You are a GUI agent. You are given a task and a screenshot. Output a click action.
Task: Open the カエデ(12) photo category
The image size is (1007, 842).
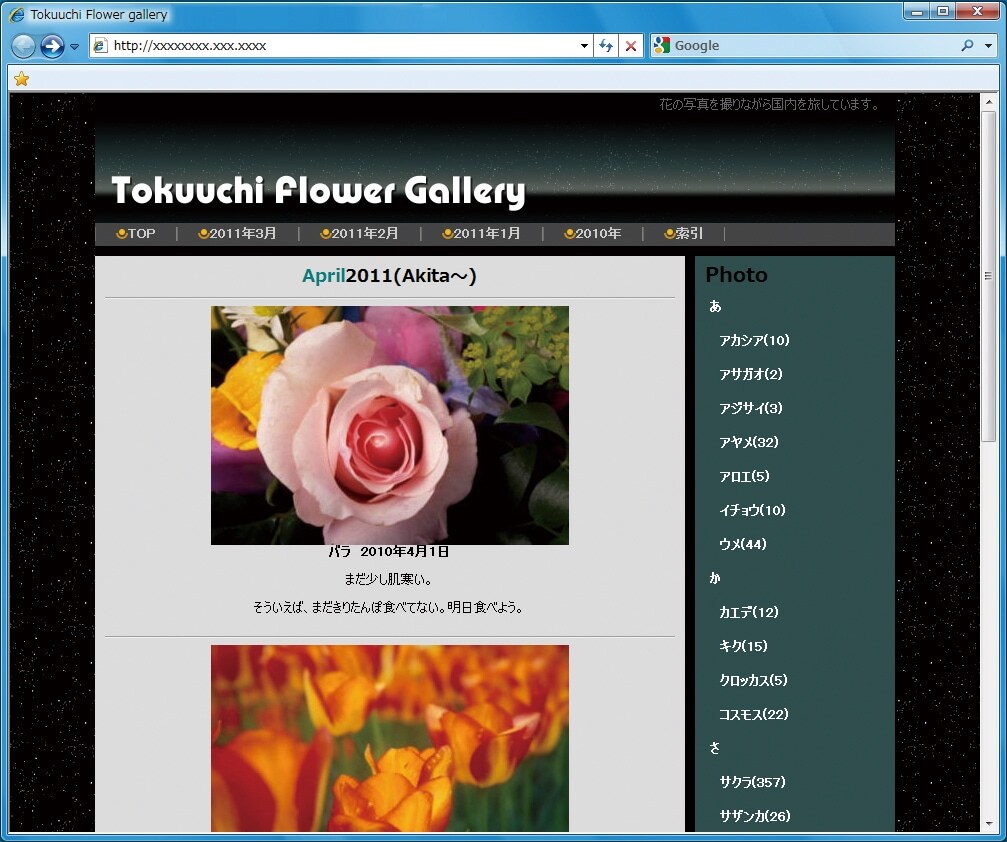coord(749,613)
